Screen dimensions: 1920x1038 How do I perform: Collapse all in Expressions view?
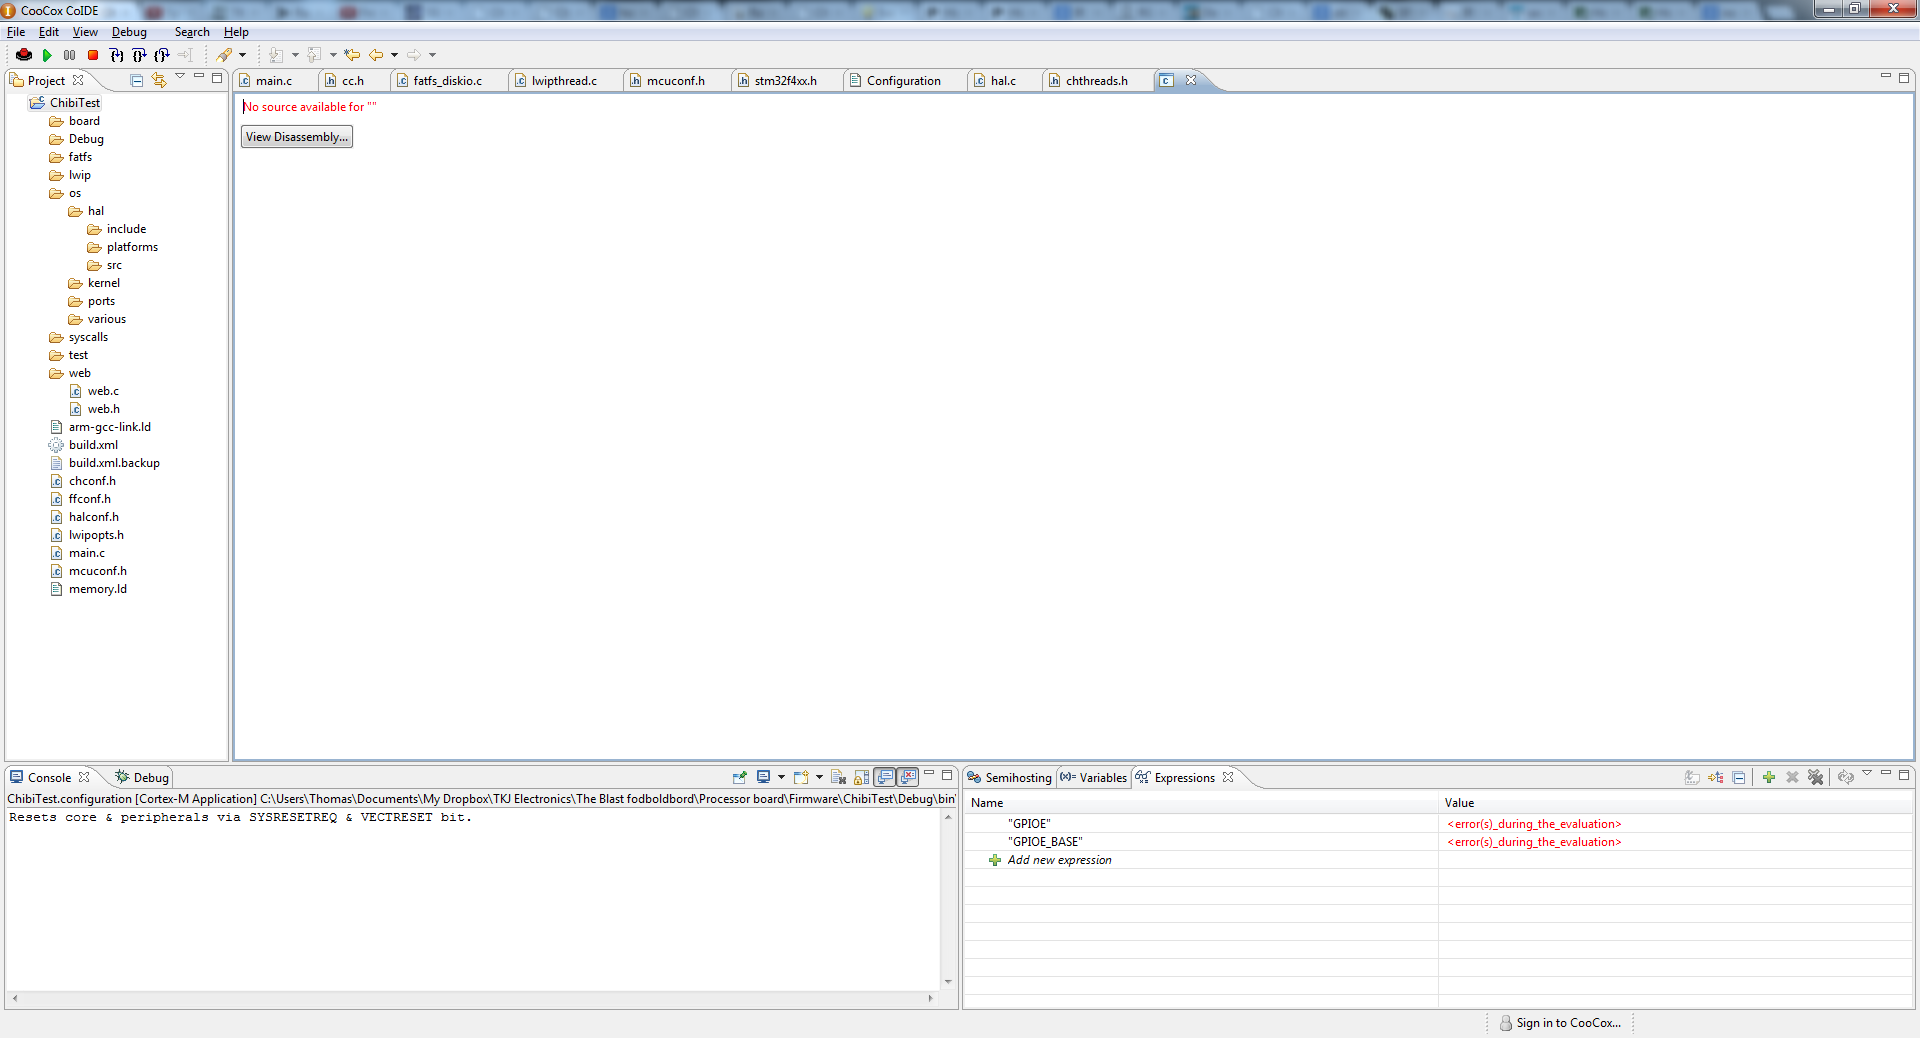click(1739, 777)
